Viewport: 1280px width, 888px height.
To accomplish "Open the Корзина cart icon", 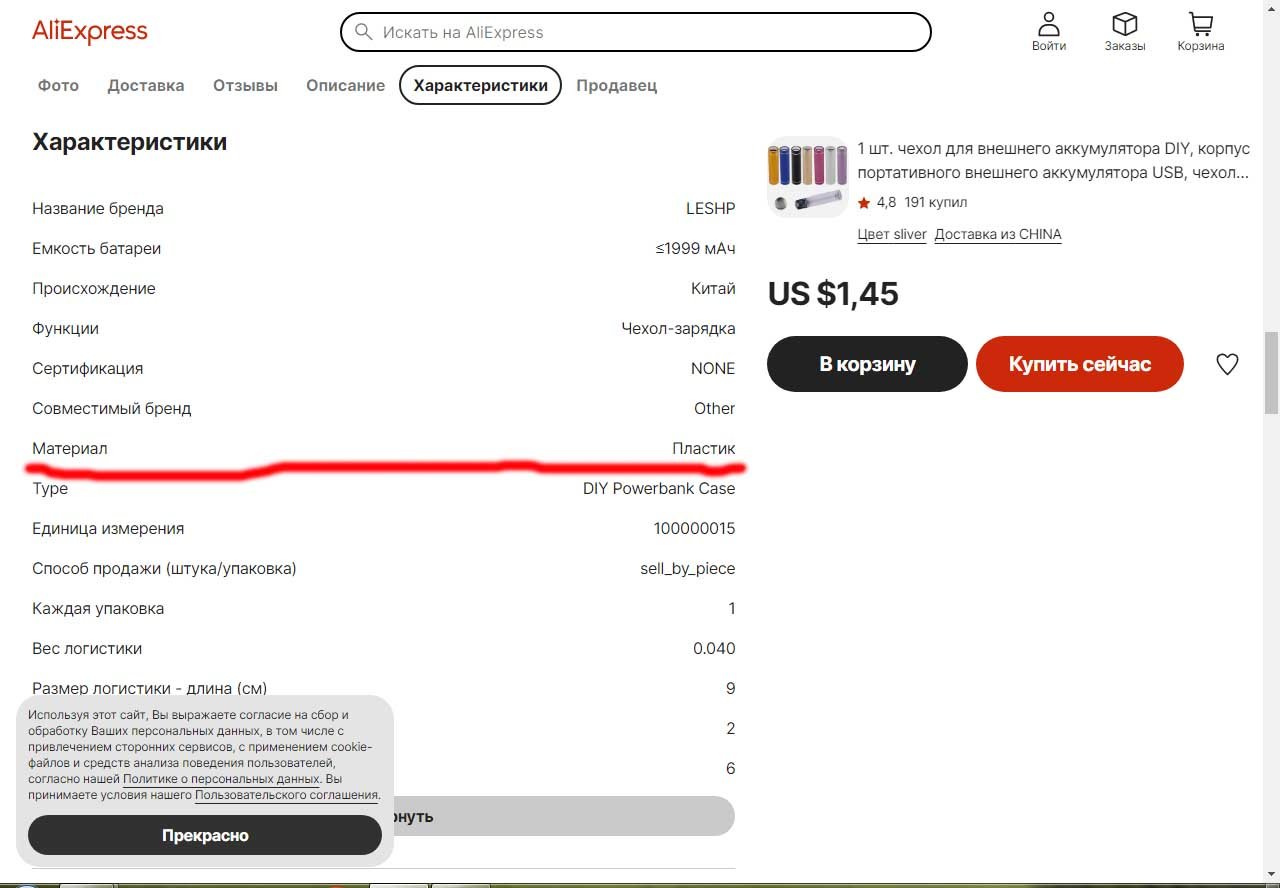I will click(1201, 24).
